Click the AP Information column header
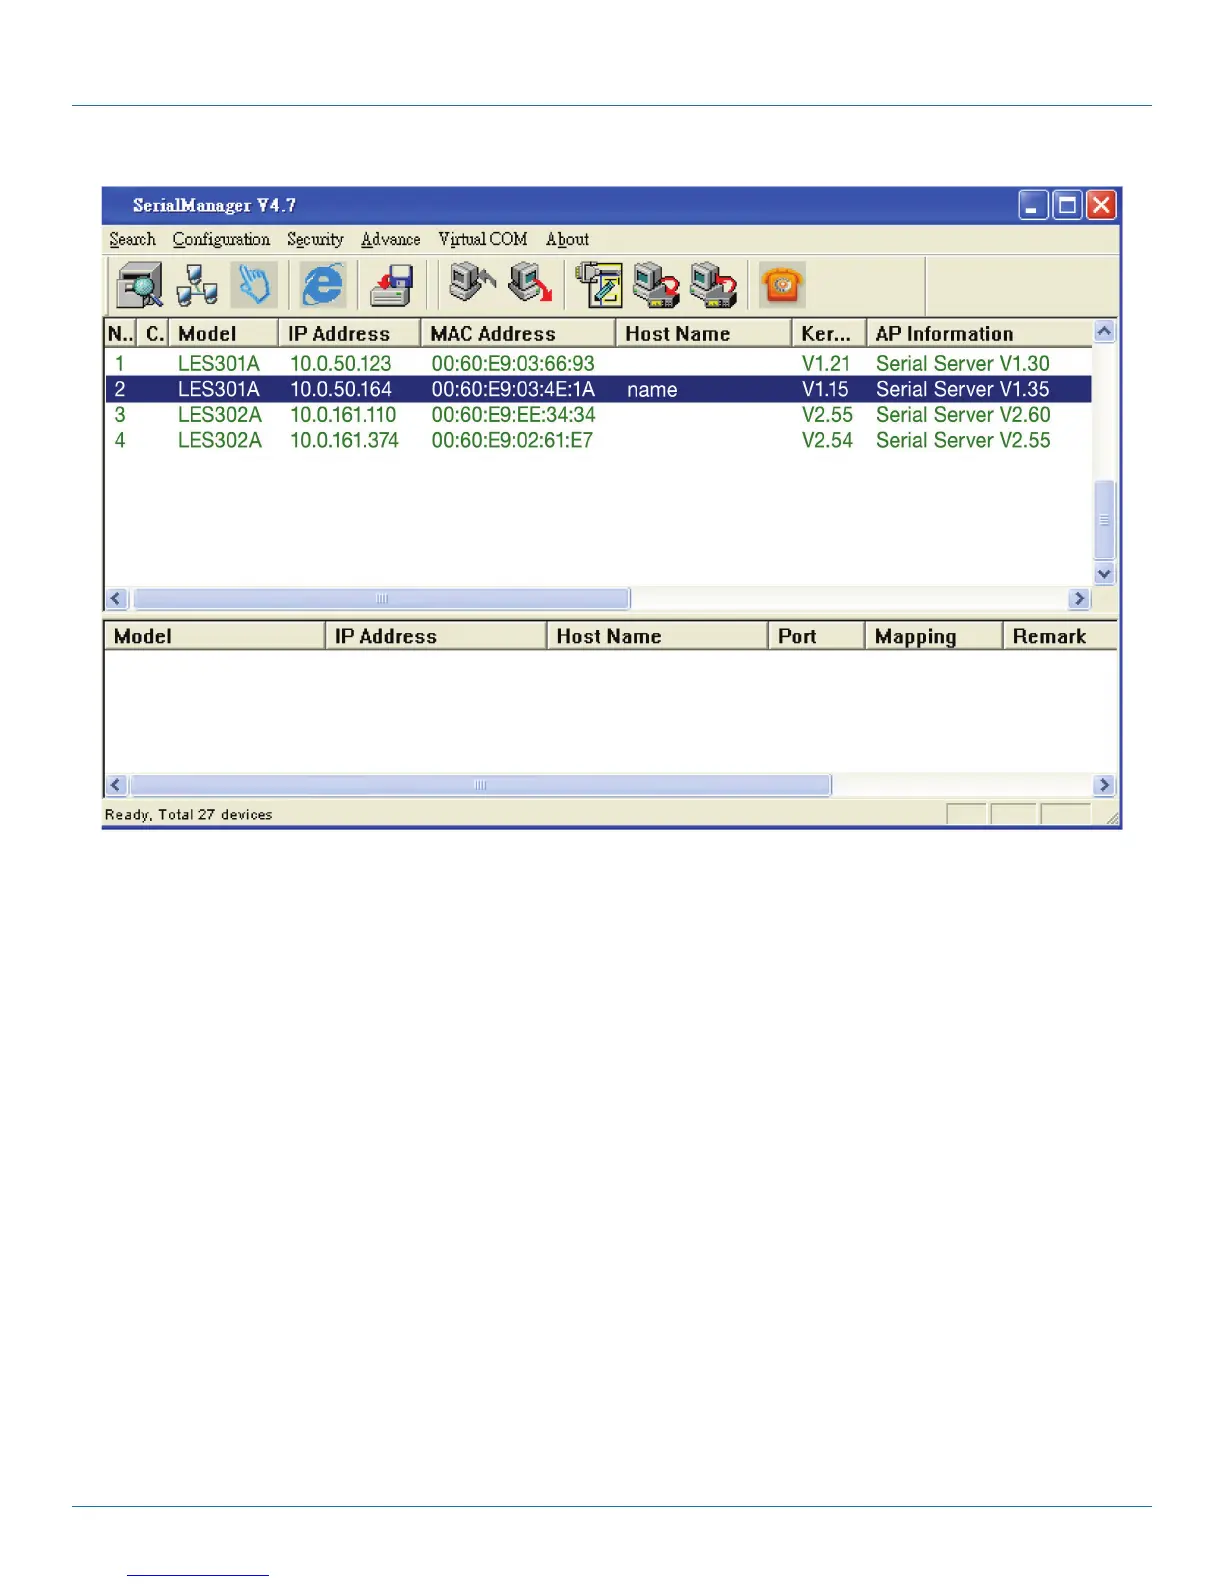 click(979, 333)
